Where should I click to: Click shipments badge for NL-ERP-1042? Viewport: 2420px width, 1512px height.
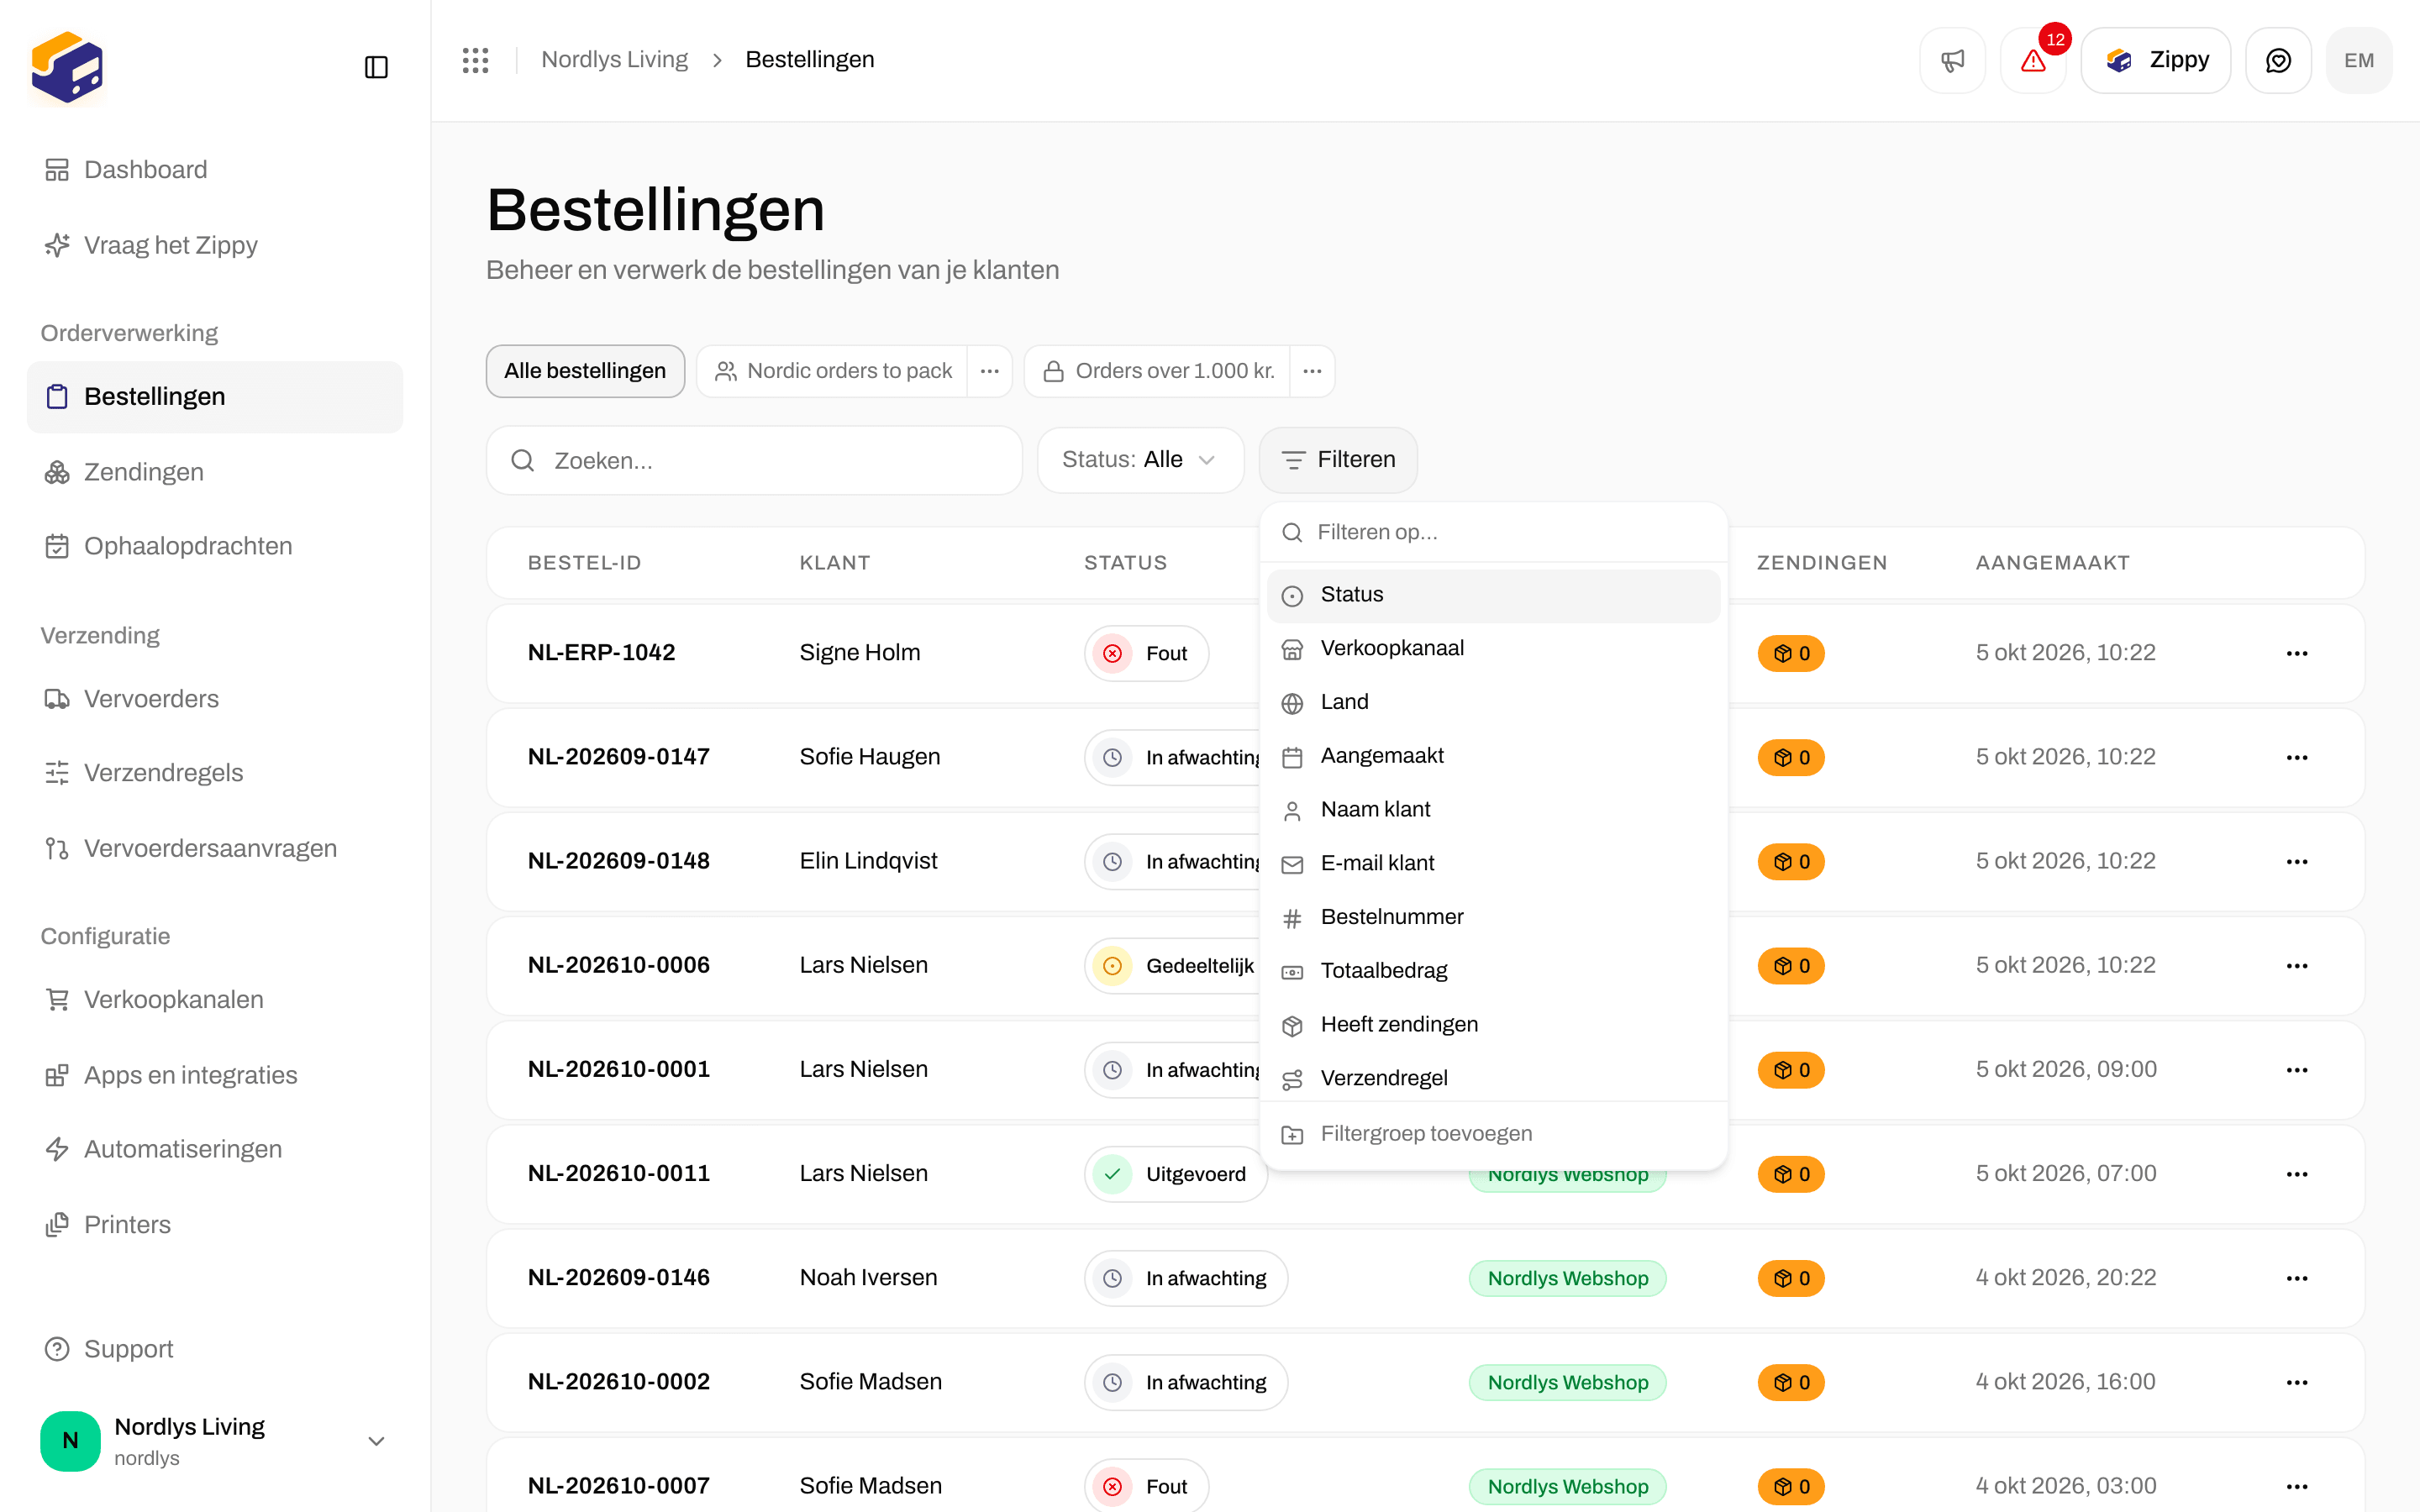click(x=1791, y=654)
